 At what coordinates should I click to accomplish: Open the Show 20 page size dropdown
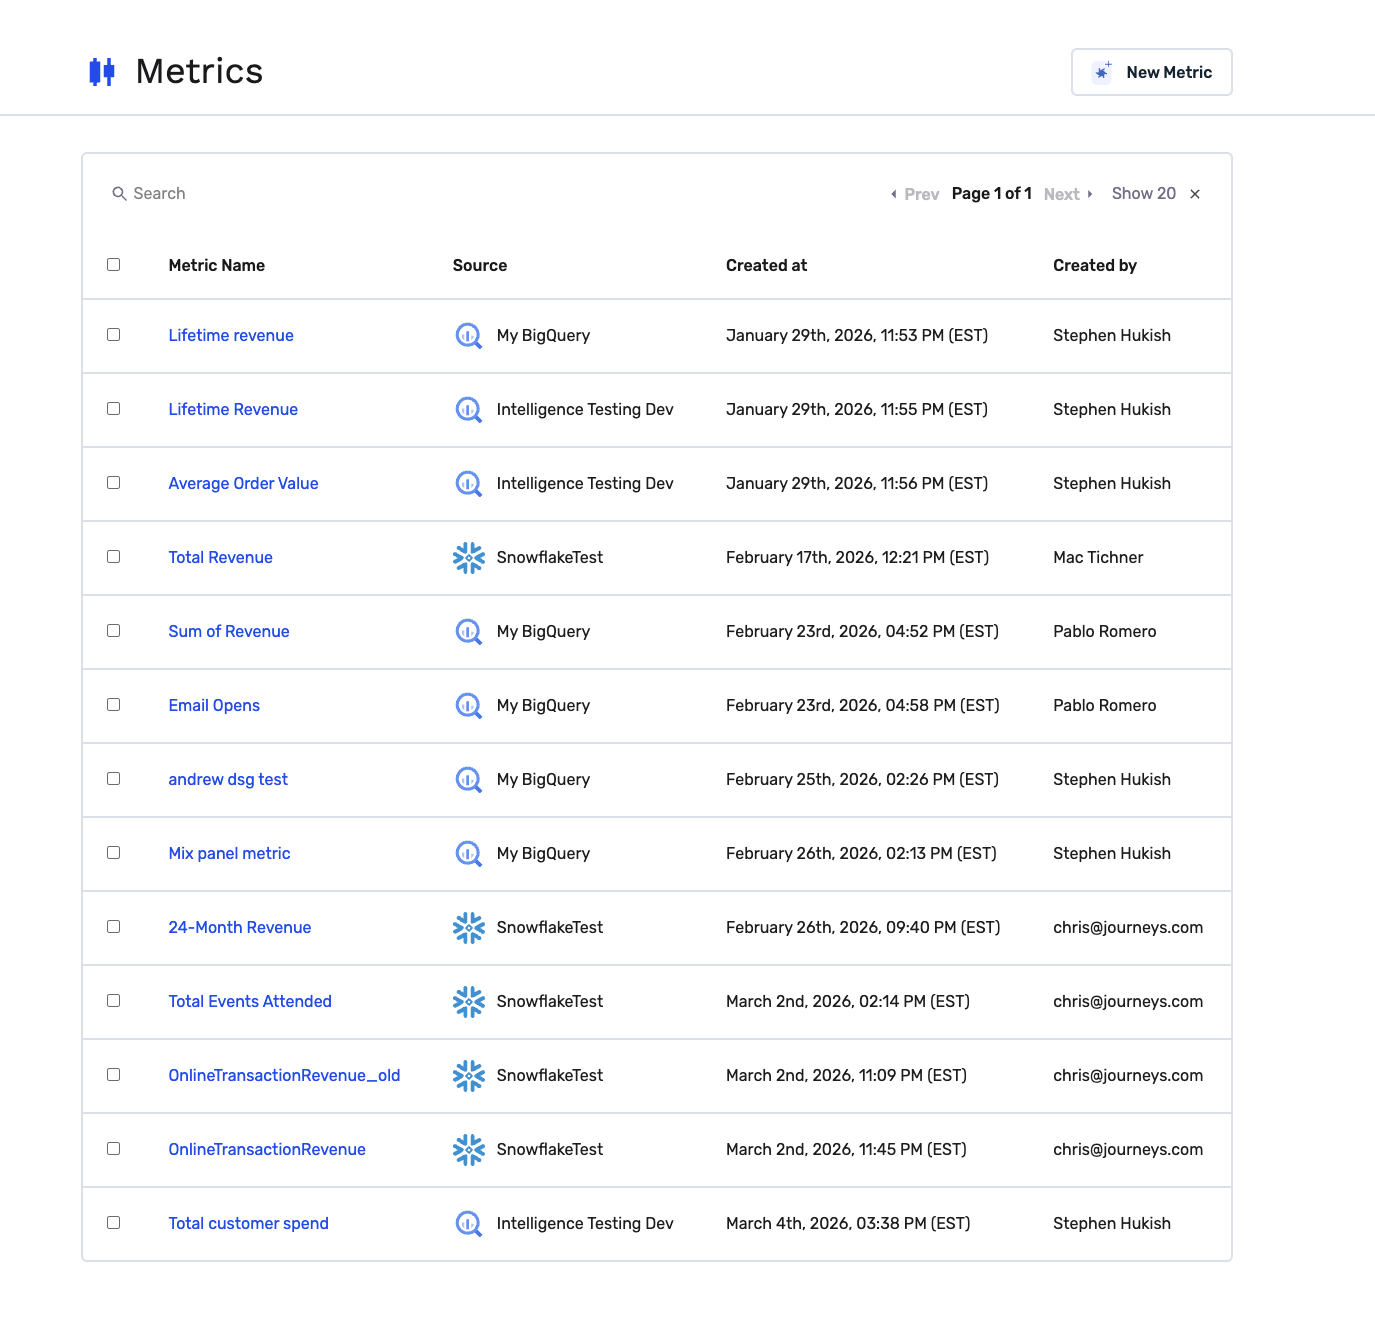tap(1144, 194)
